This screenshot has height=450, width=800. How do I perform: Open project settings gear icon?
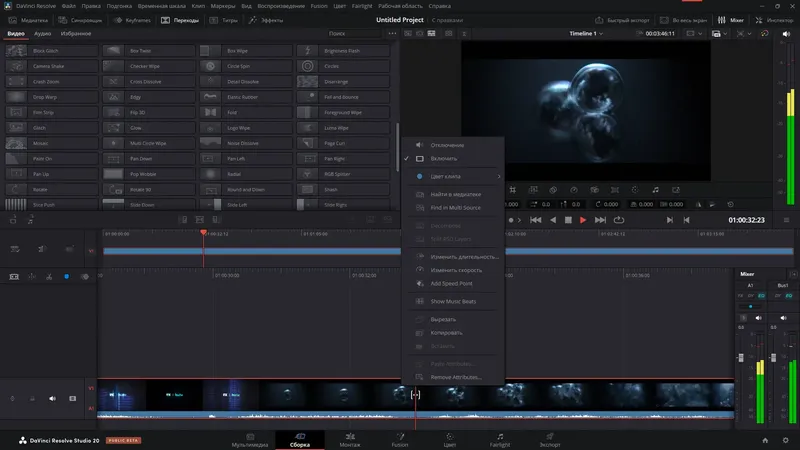click(x=784, y=439)
